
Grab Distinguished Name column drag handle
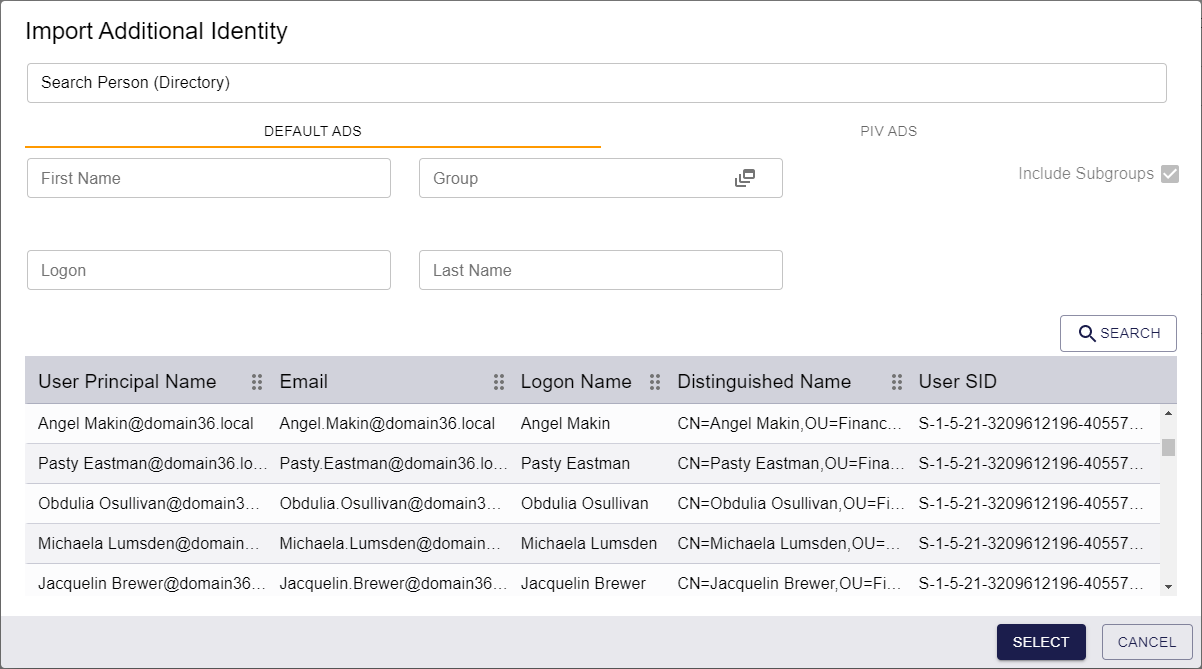click(897, 382)
